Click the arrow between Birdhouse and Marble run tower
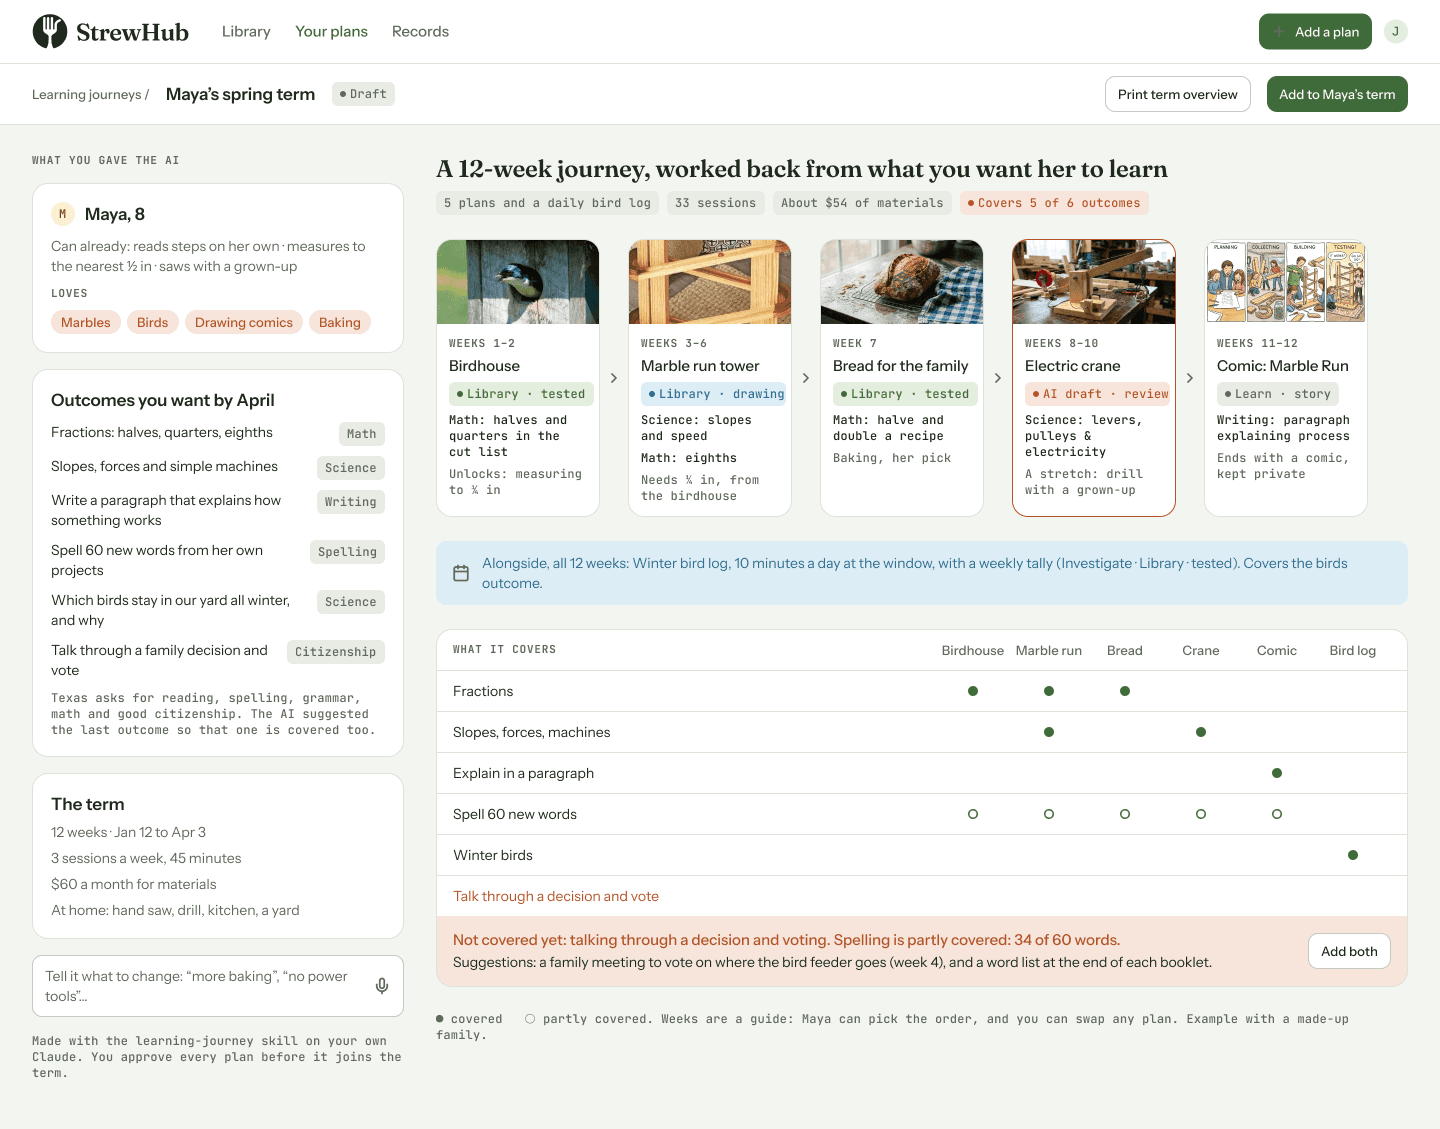1440x1129 pixels. coord(614,378)
